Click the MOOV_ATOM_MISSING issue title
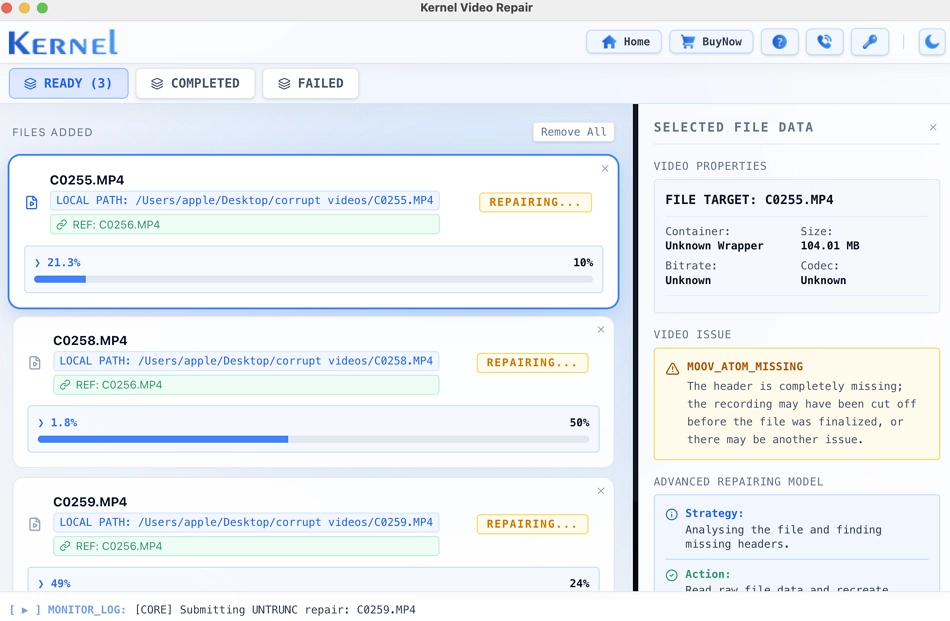The height and width of the screenshot is (621, 950). [745, 367]
